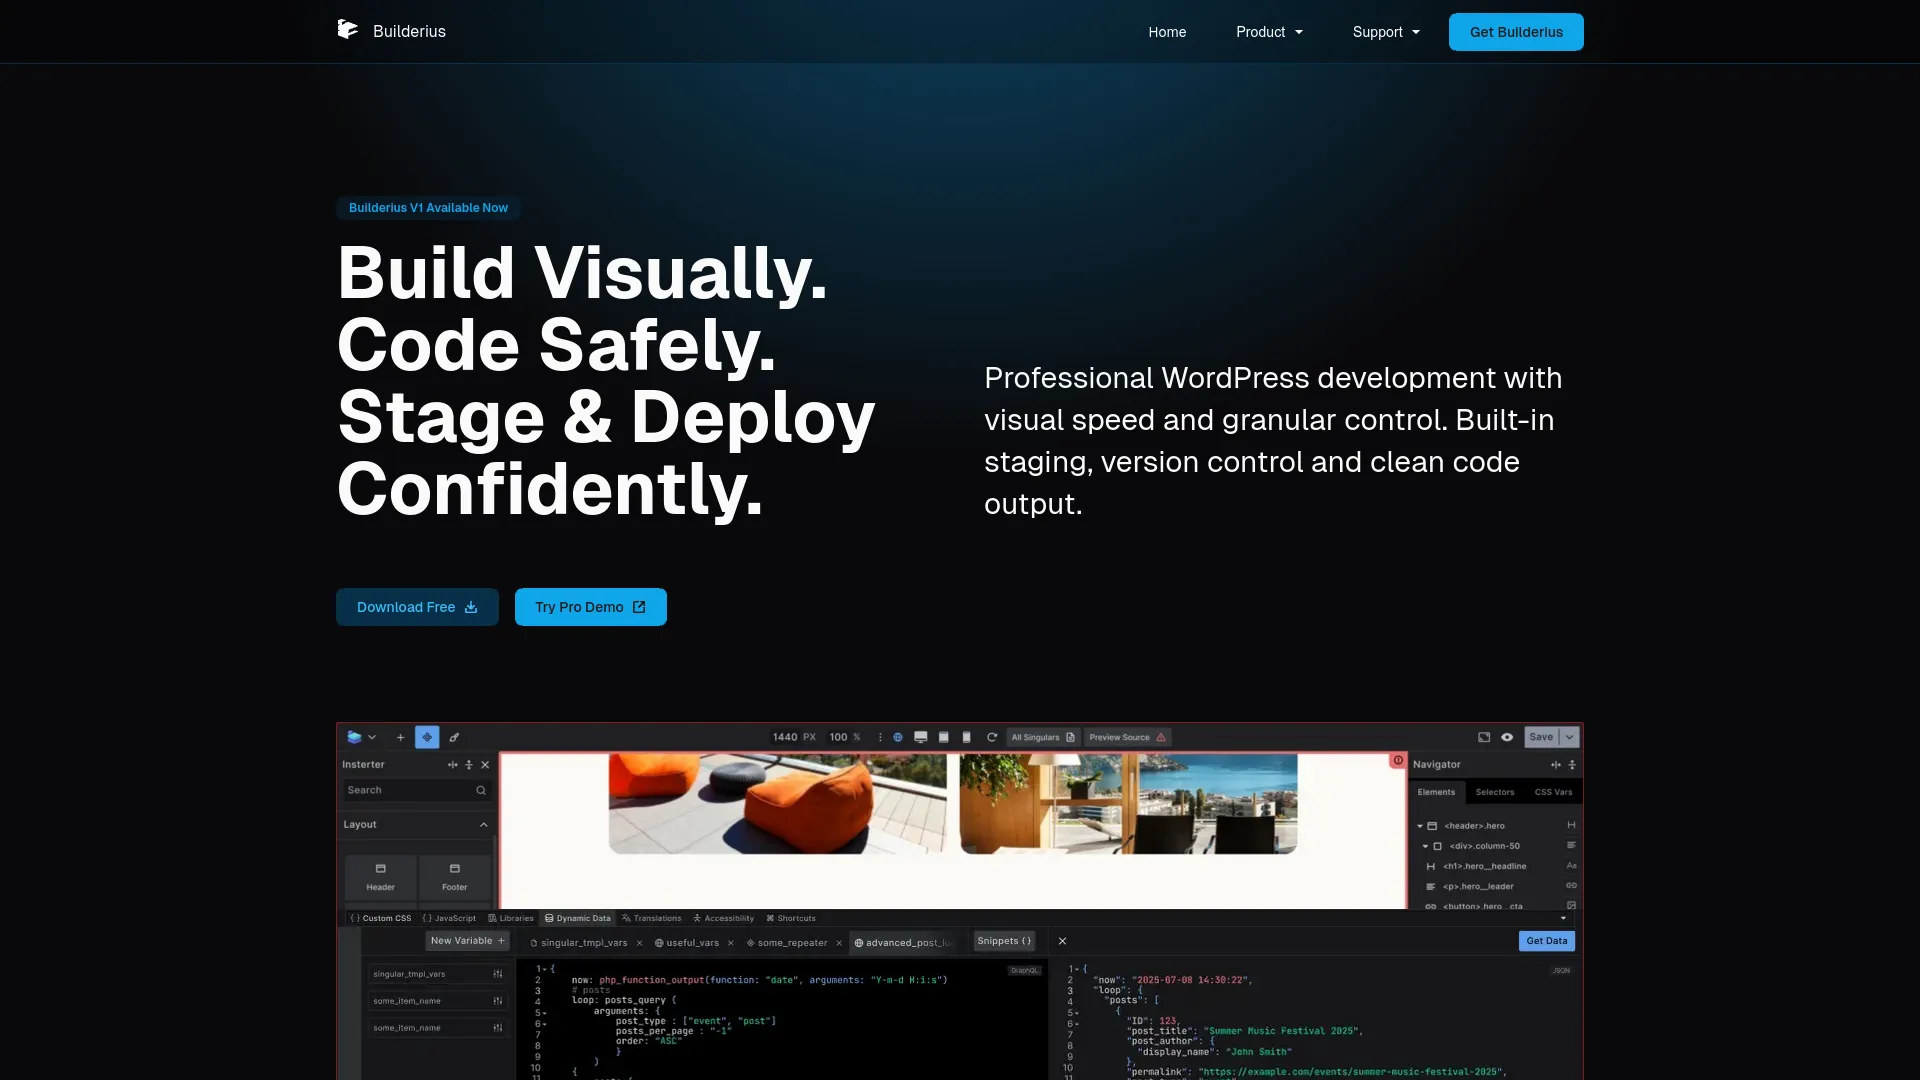
Task: Switch to mobile viewport icon
Action: (x=966, y=737)
